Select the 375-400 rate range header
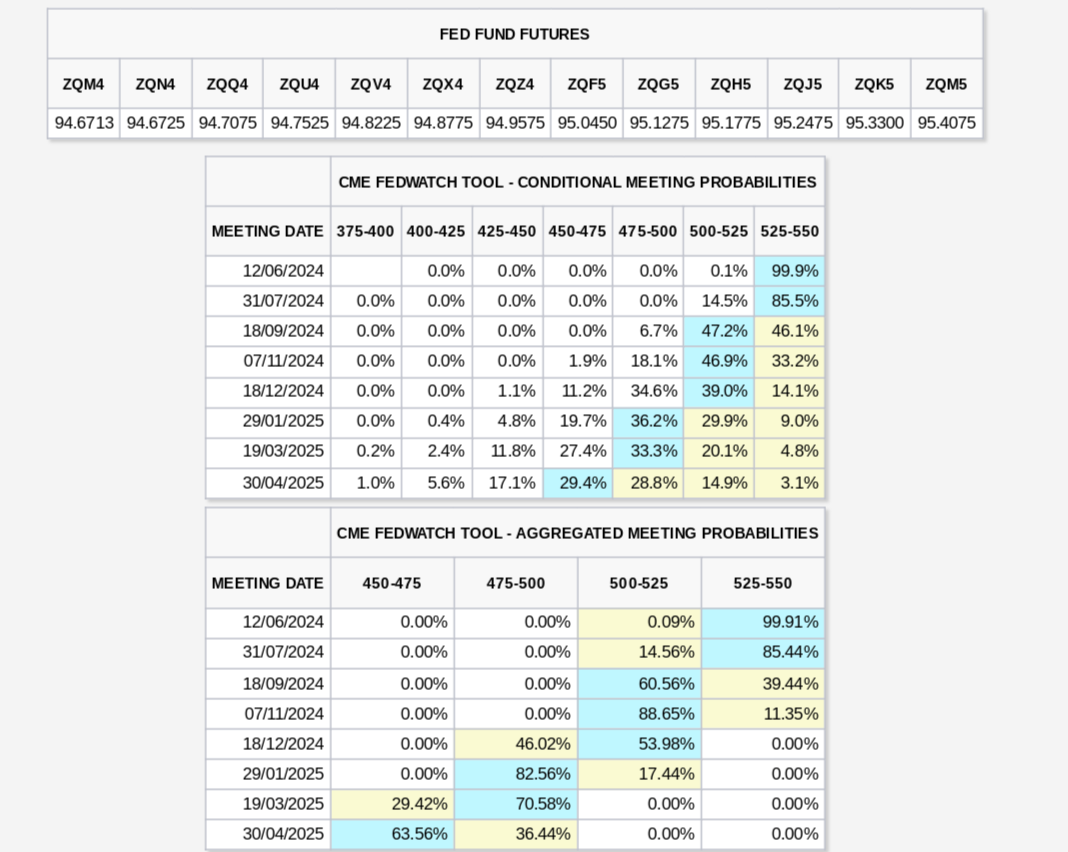This screenshot has height=852, width=1068. click(366, 231)
